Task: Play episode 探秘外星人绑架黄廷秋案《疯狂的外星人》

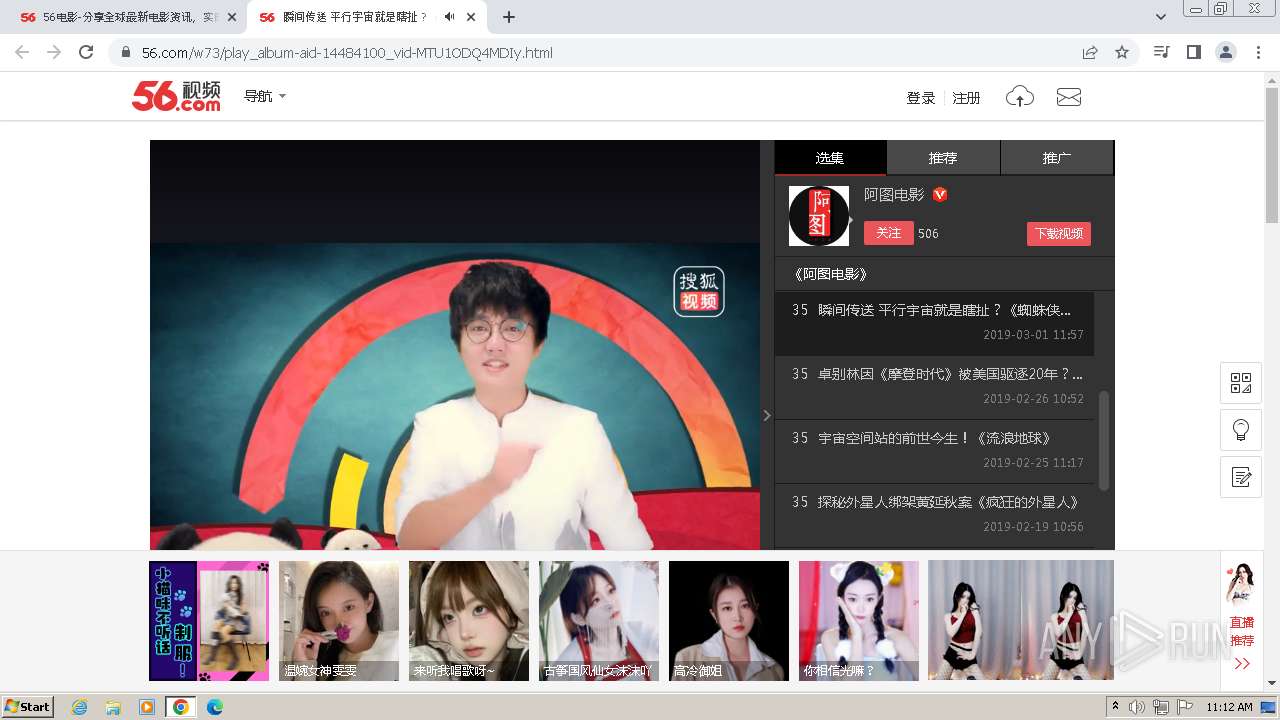Action: pyautogui.click(x=935, y=514)
